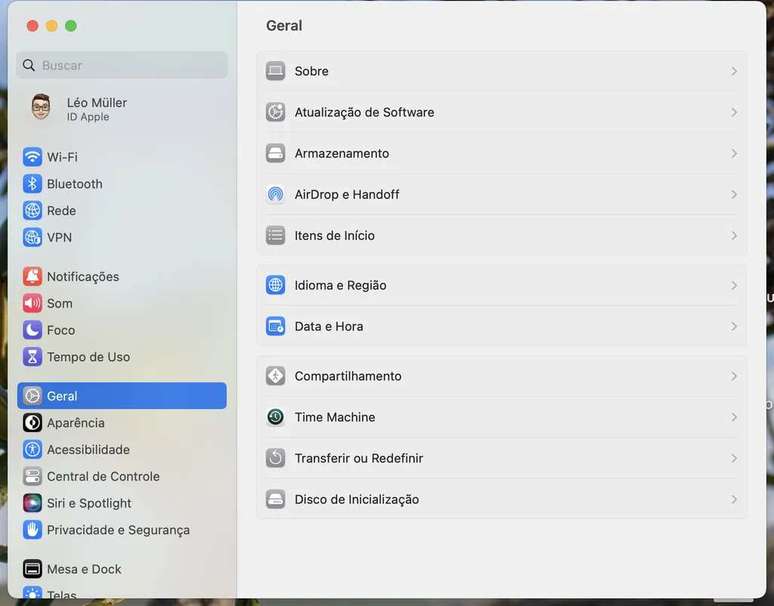Select the Data e Hora calendar icon

pyautogui.click(x=275, y=326)
